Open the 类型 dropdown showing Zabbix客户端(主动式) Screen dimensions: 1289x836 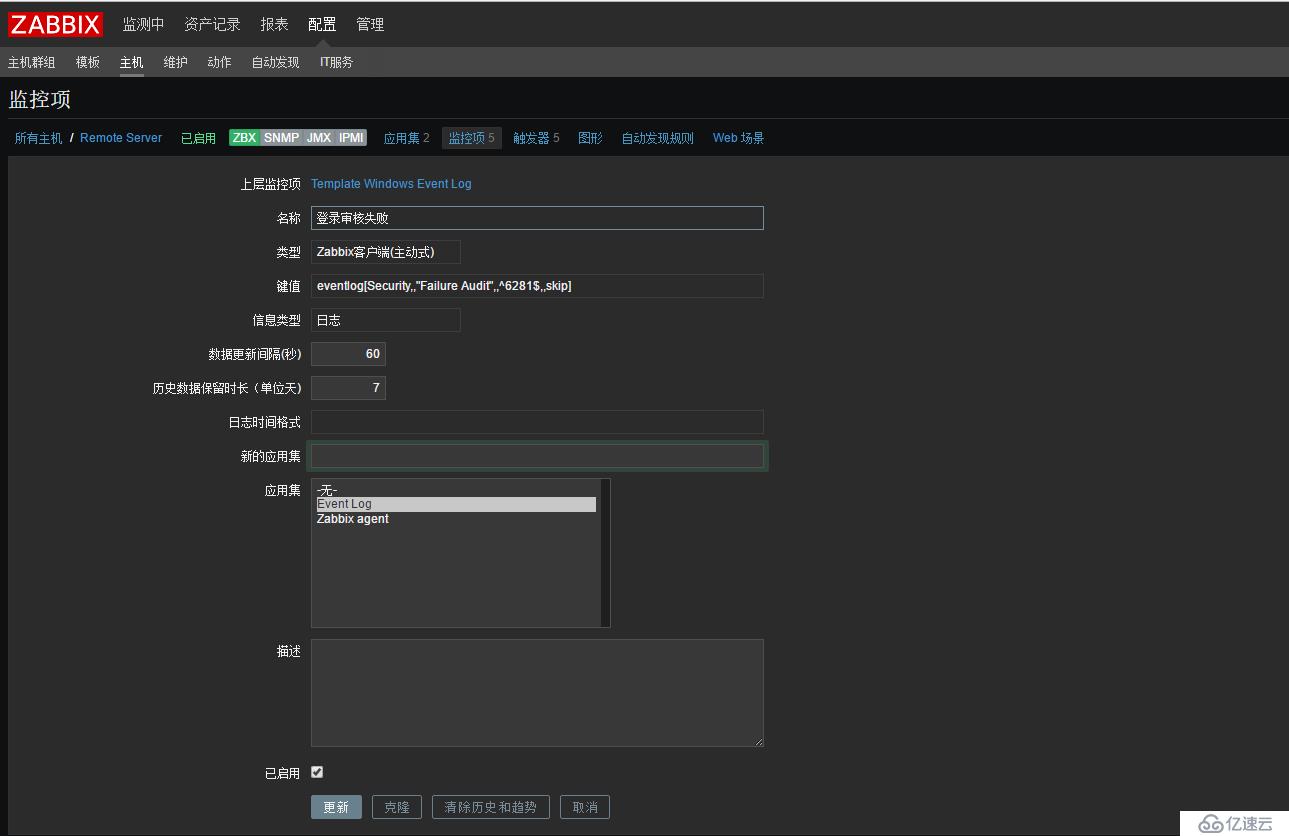[386, 252]
